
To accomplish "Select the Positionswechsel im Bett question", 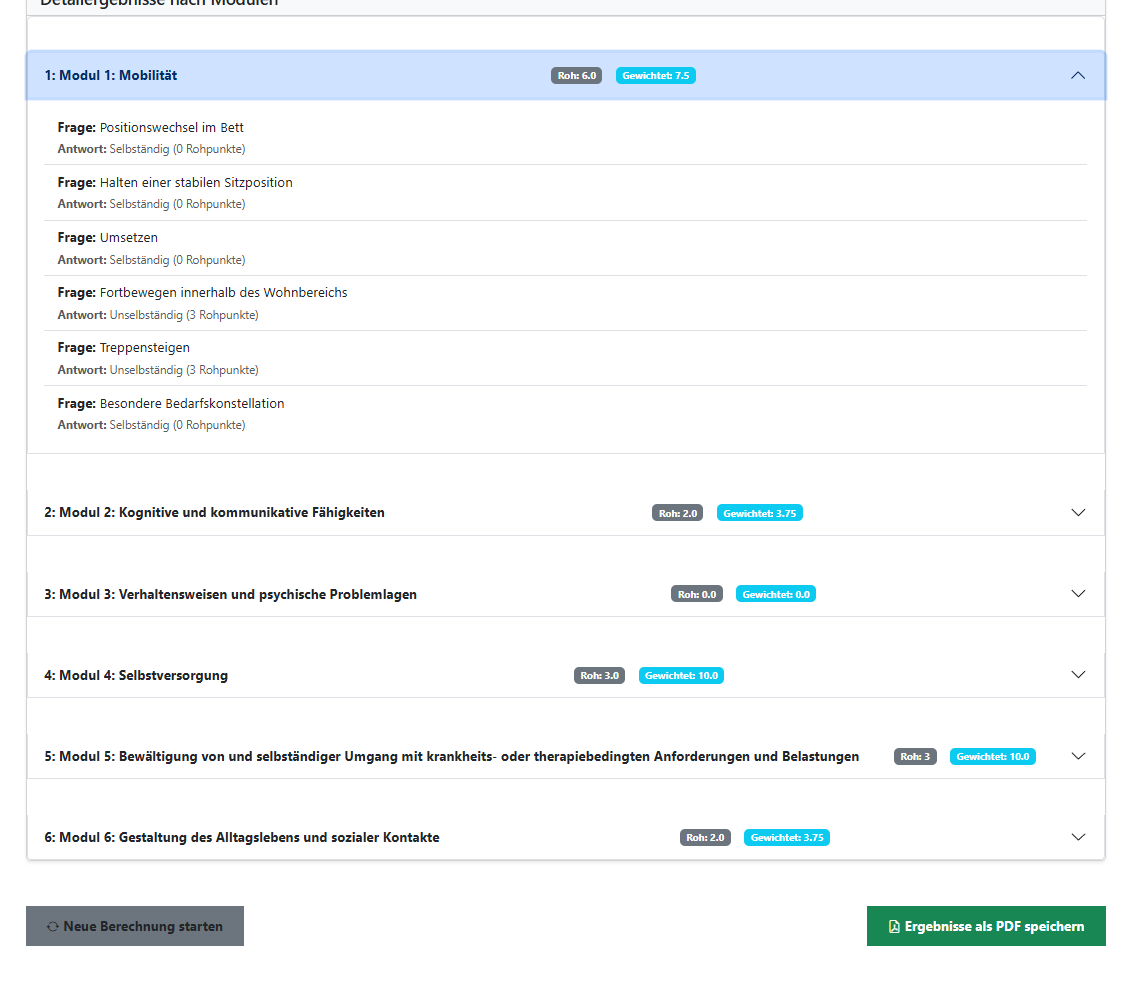I will pos(171,128).
